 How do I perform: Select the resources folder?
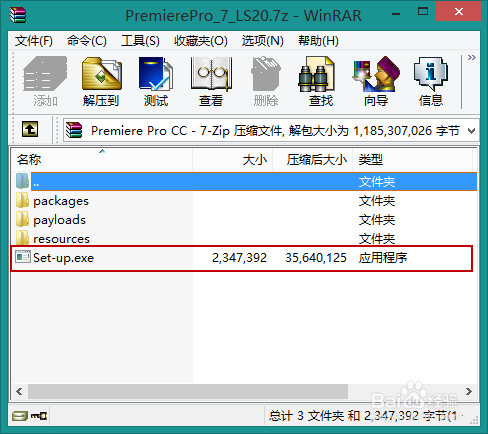(x=61, y=239)
